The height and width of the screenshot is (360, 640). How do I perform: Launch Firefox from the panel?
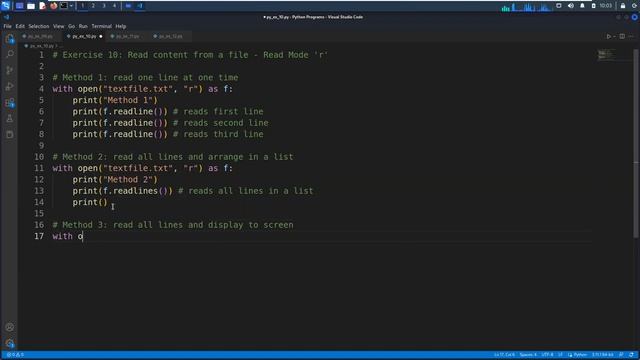coord(53,6)
